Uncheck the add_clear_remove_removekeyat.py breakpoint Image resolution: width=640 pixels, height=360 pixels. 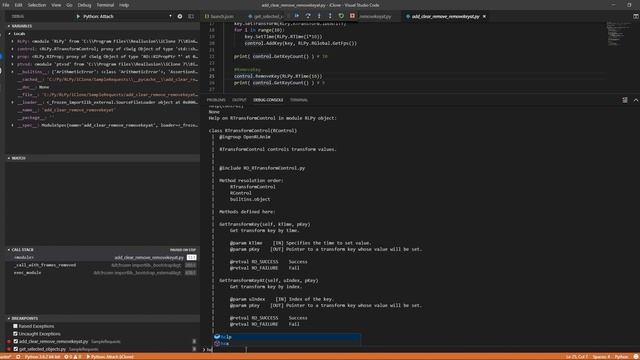click(x=16, y=342)
